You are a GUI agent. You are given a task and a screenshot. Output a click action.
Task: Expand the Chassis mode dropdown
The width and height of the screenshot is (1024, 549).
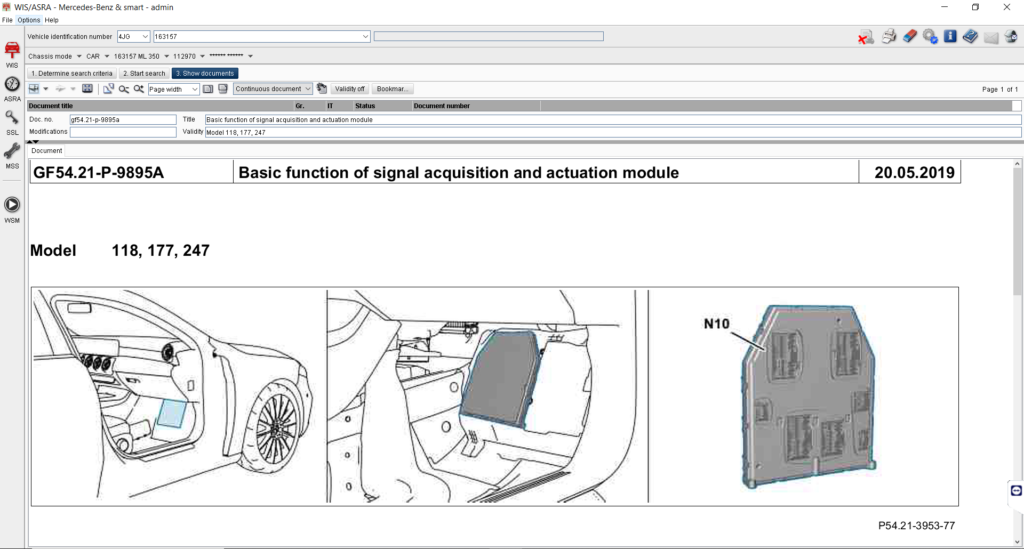(79, 56)
